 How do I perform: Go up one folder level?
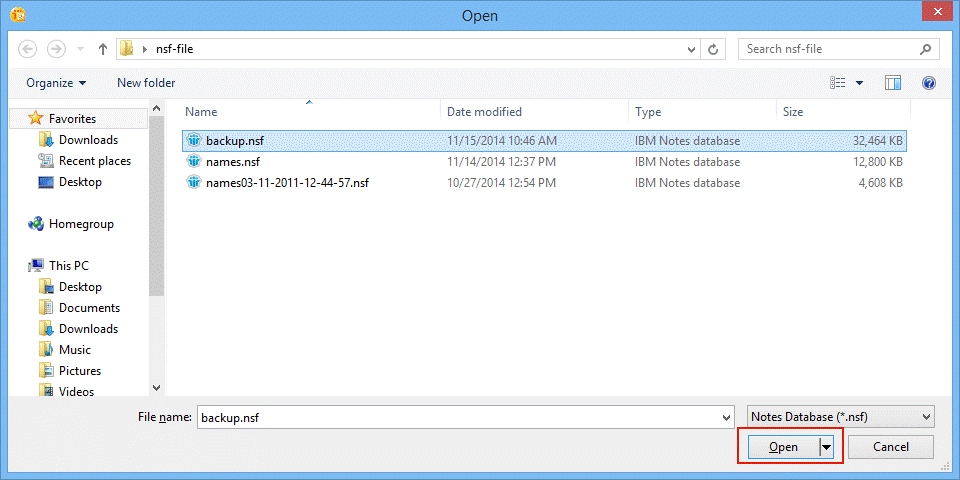tap(103, 49)
